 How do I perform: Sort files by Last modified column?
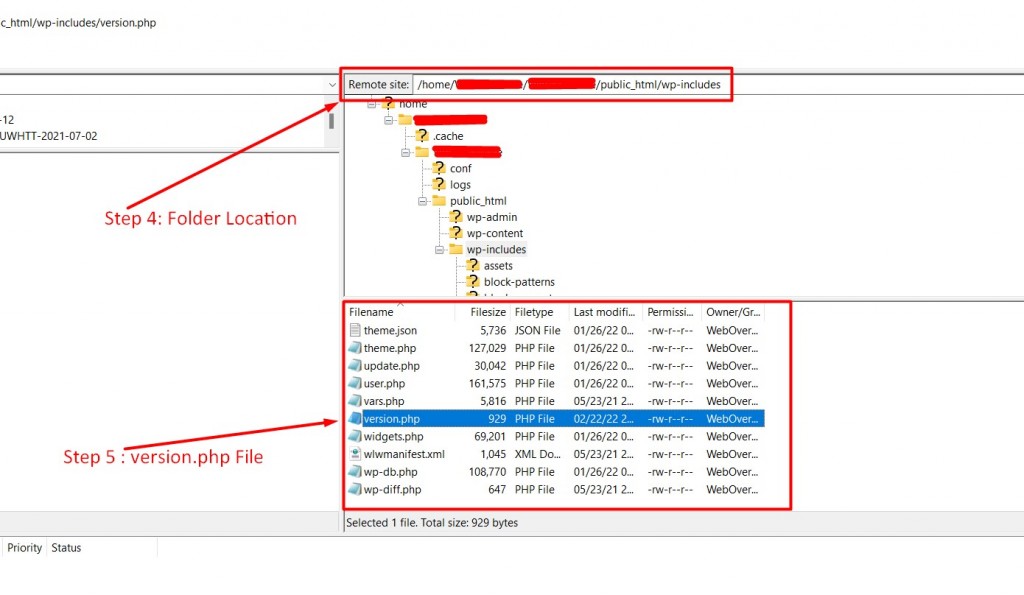606,312
